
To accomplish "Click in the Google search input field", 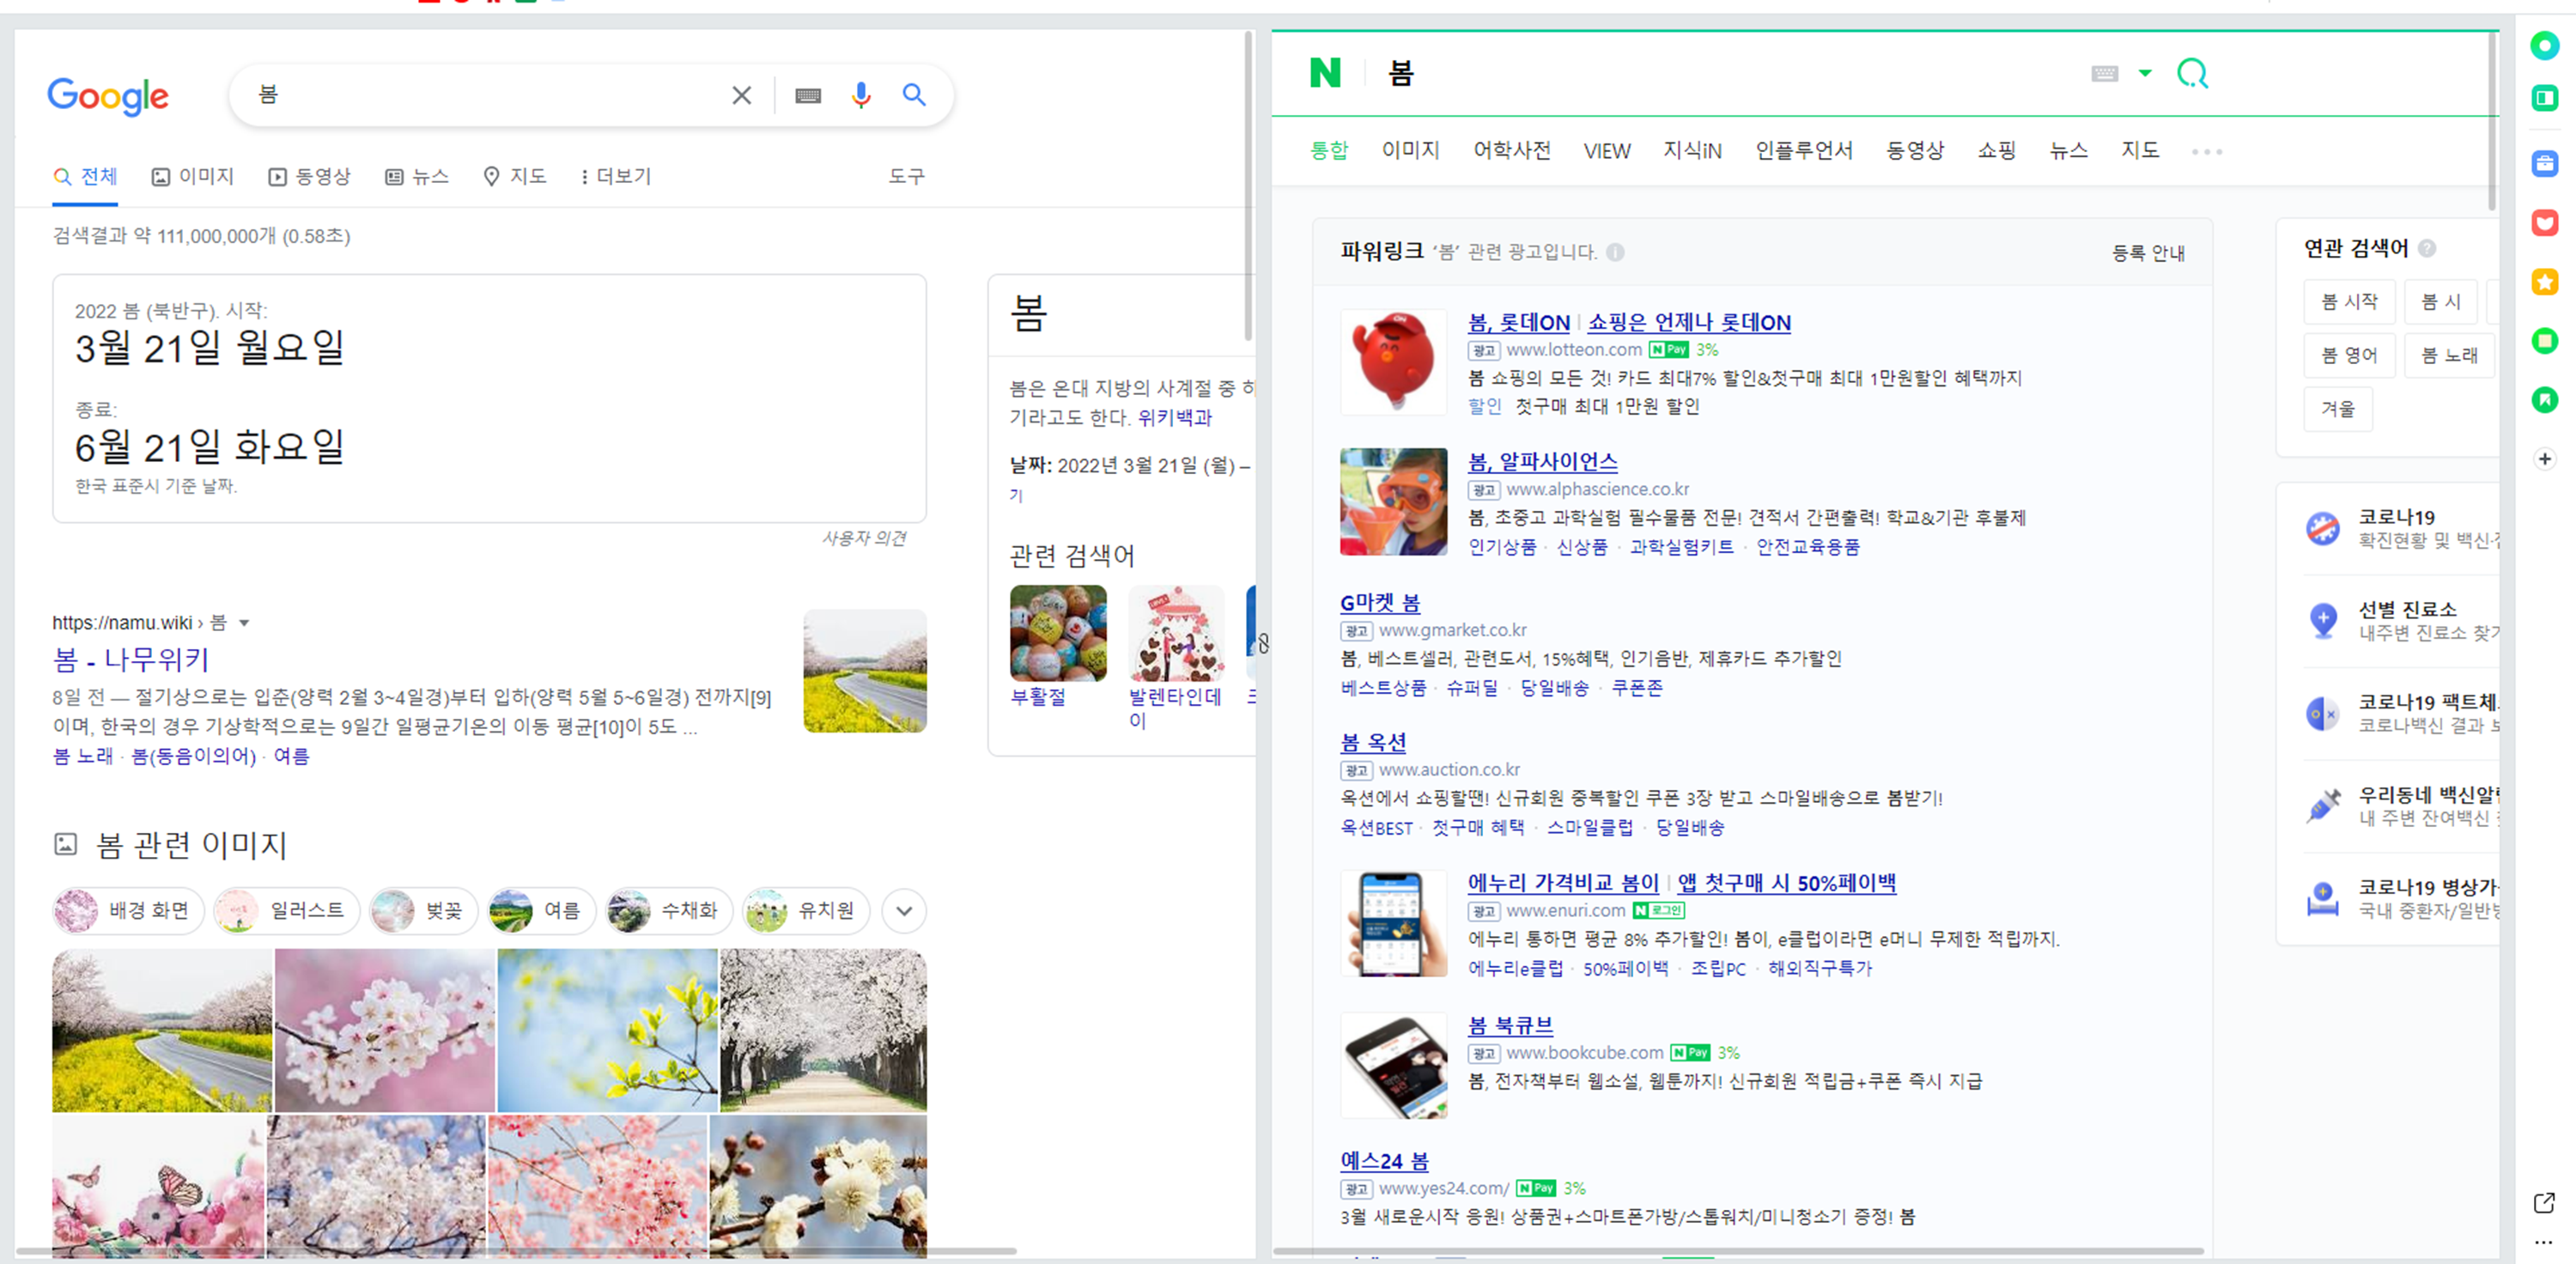I will coord(490,95).
